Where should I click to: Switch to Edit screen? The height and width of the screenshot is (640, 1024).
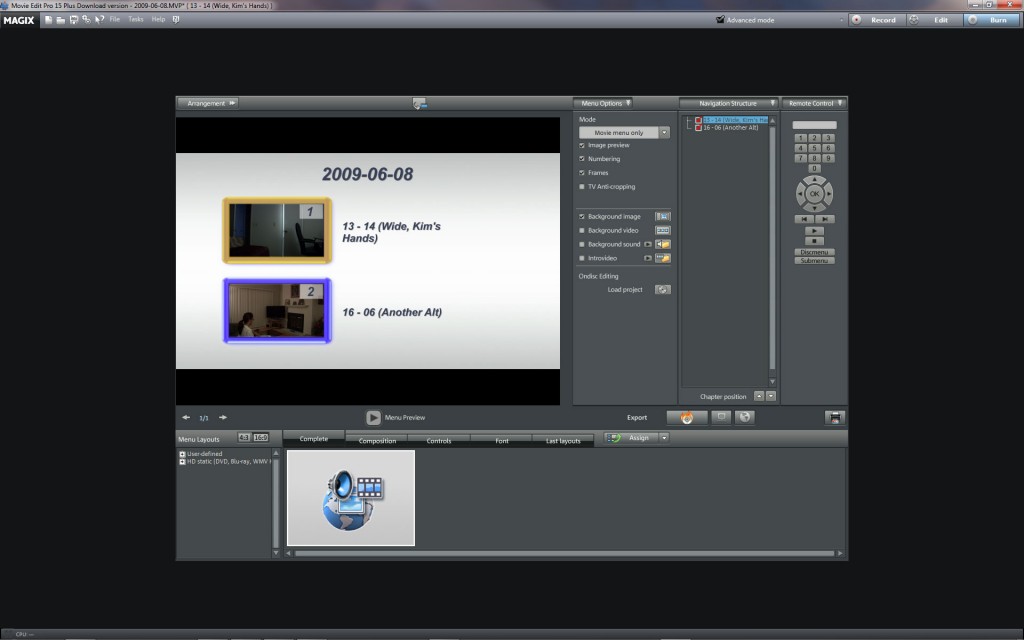[x=935, y=20]
